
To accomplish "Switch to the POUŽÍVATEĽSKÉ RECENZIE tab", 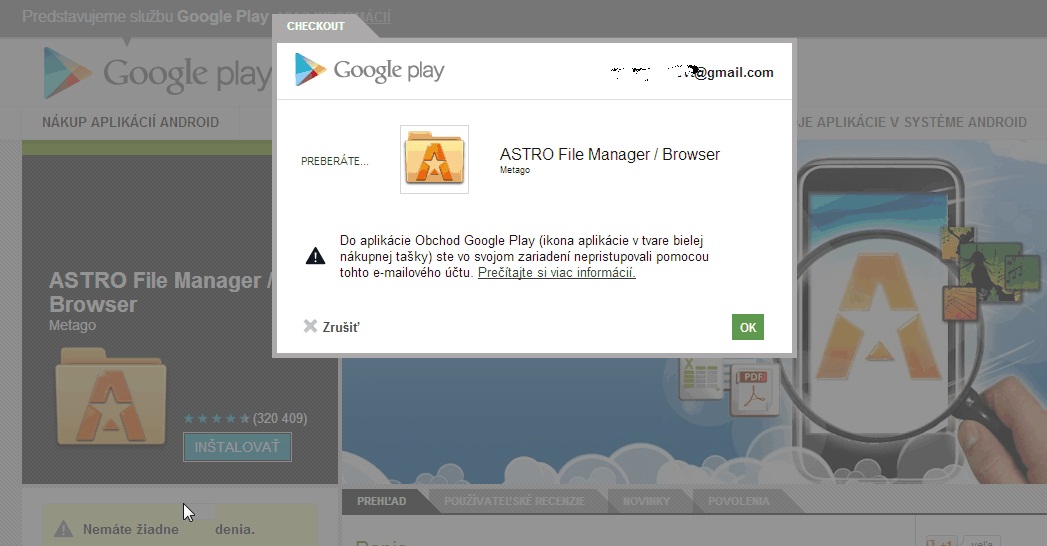I will pos(514,501).
